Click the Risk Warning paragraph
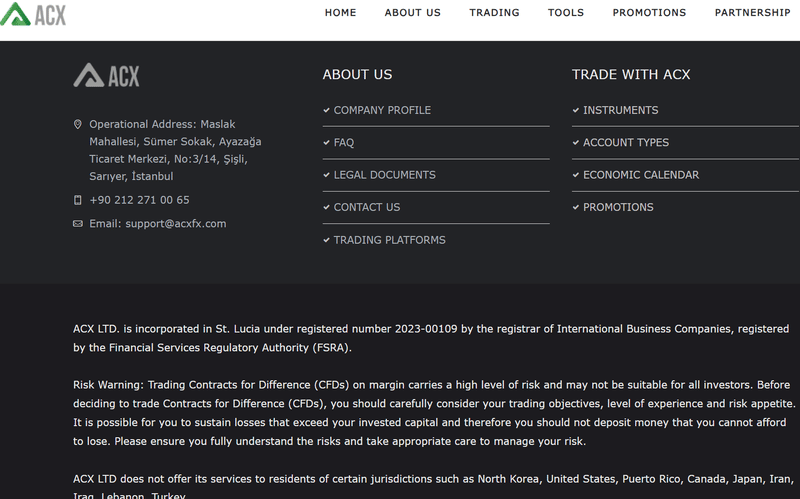Viewport: 800px width, 499px height. (434, 413)
